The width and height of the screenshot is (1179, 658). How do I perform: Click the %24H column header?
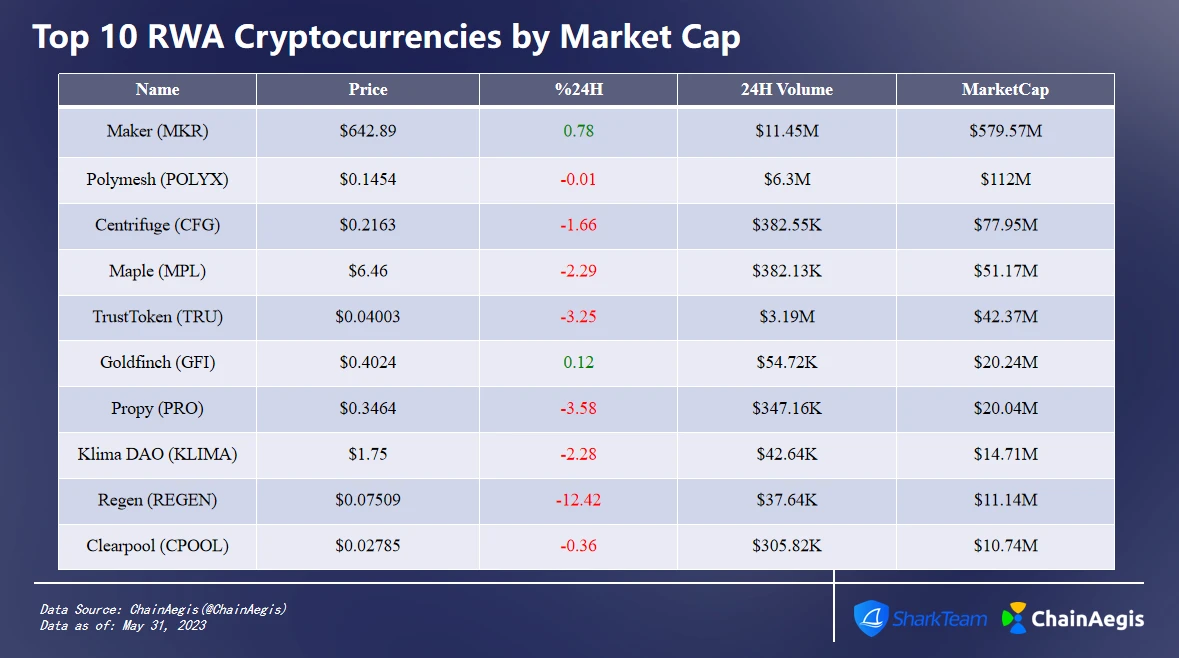[x=579, y=89]
